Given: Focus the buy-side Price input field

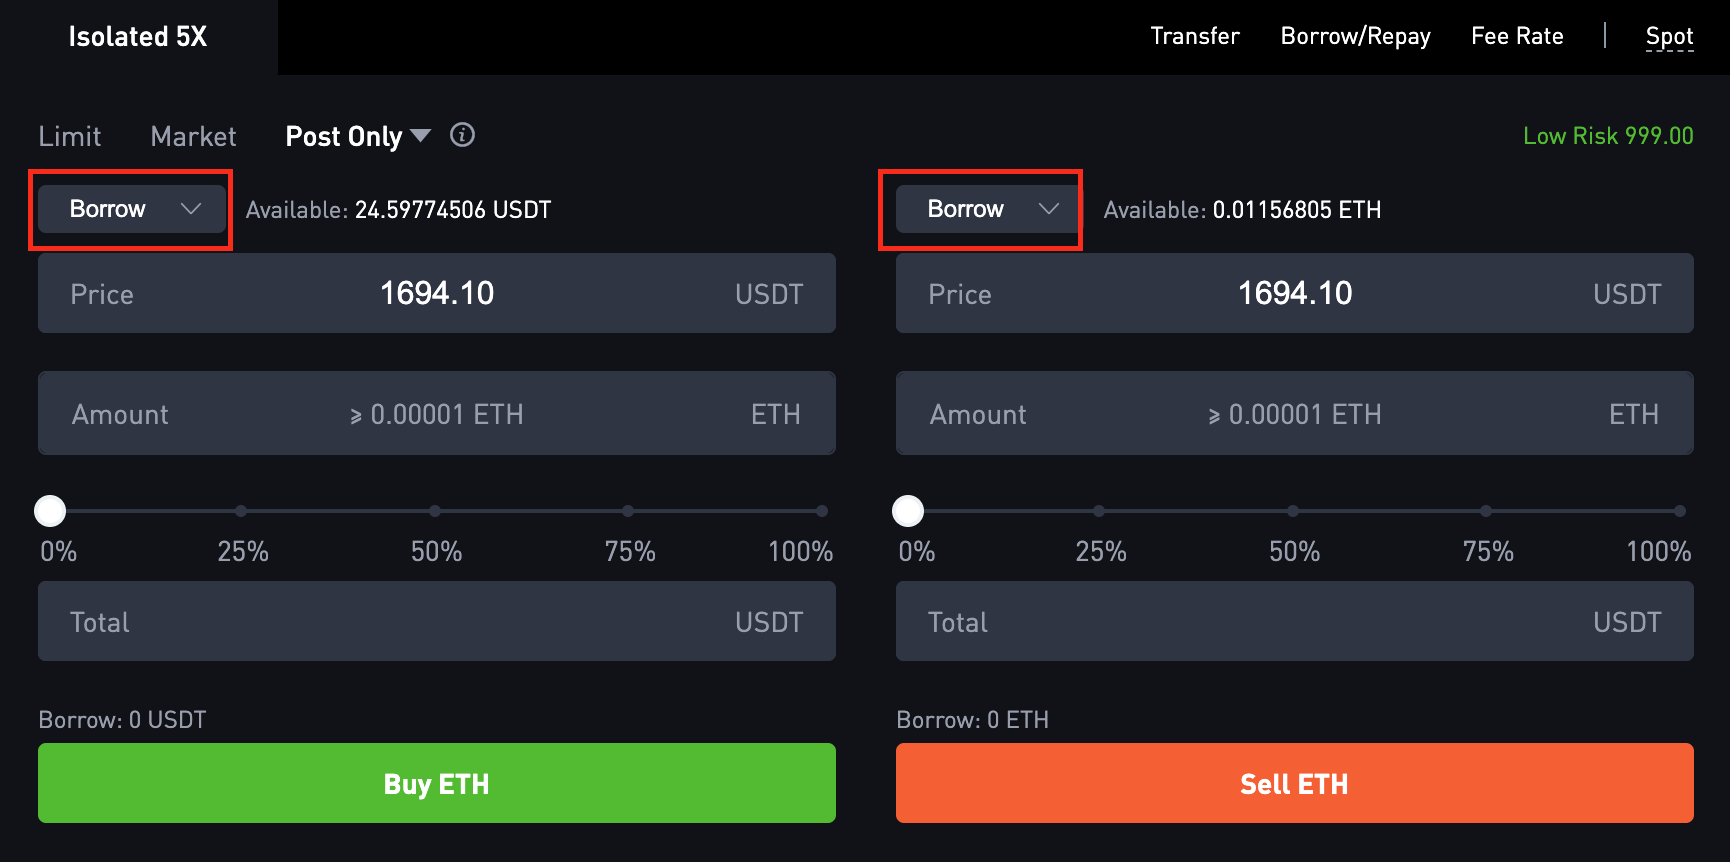Looking at the screenshot, I should [437, 293].
